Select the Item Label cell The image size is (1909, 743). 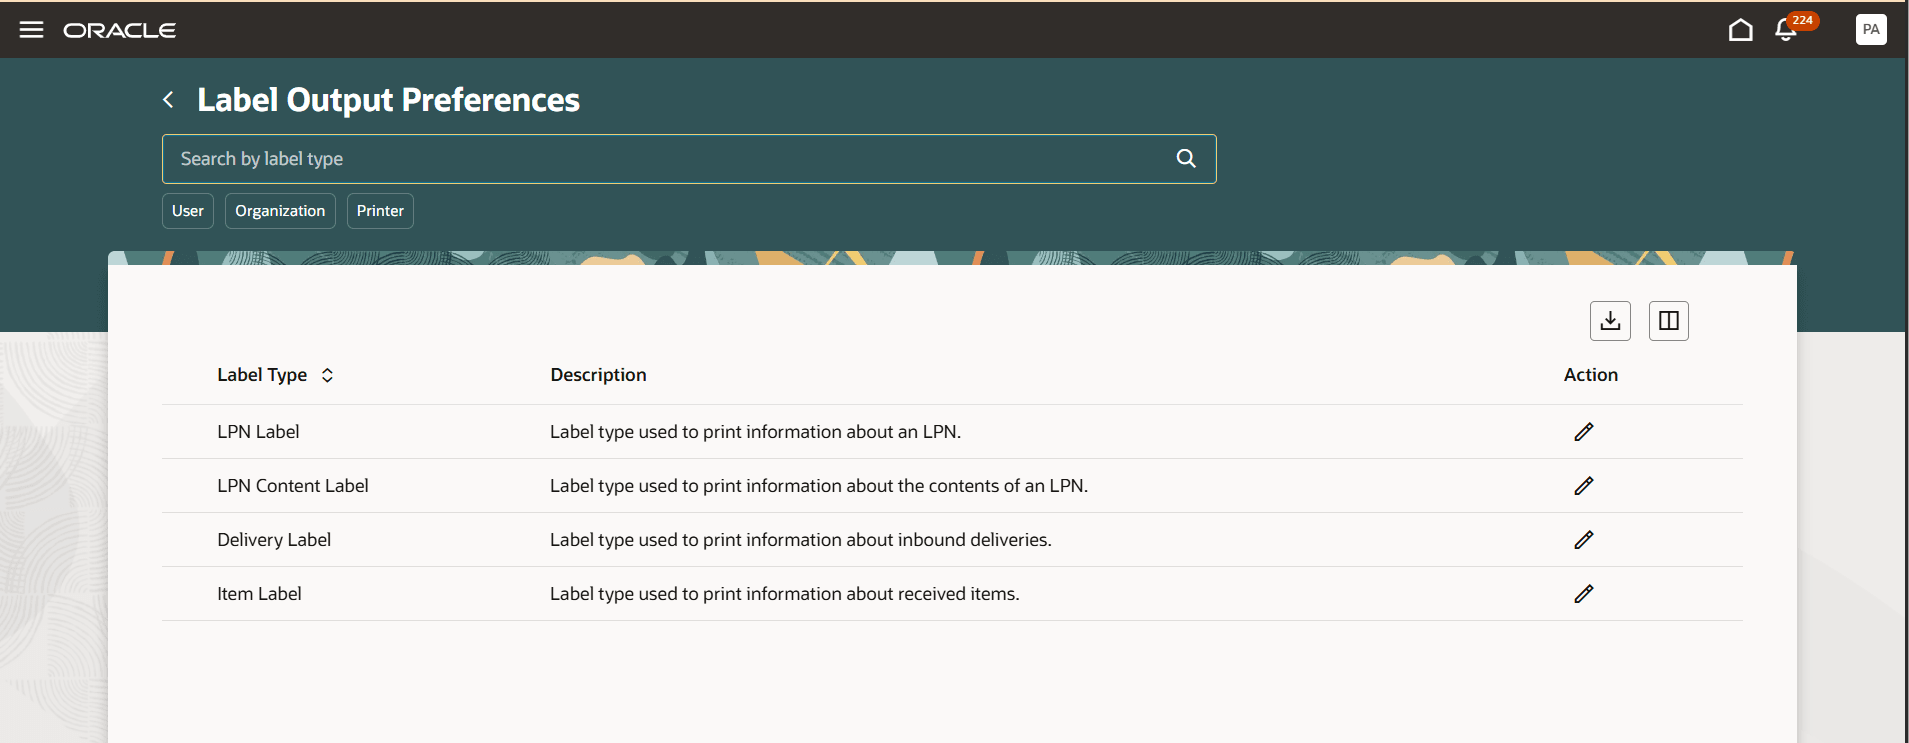[x=259, y=594]
